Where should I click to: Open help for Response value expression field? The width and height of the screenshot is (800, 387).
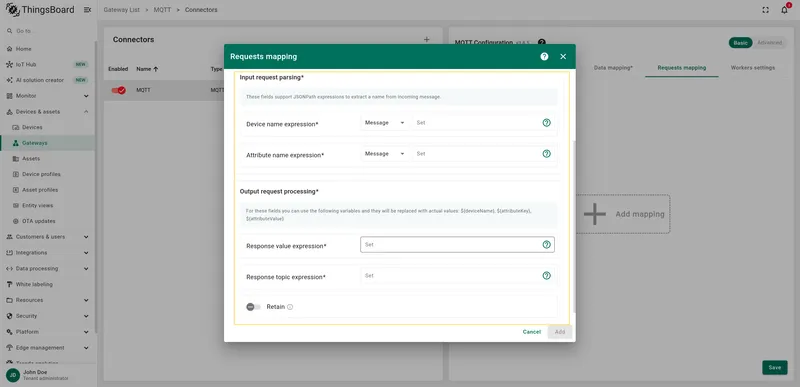(546, 245)
